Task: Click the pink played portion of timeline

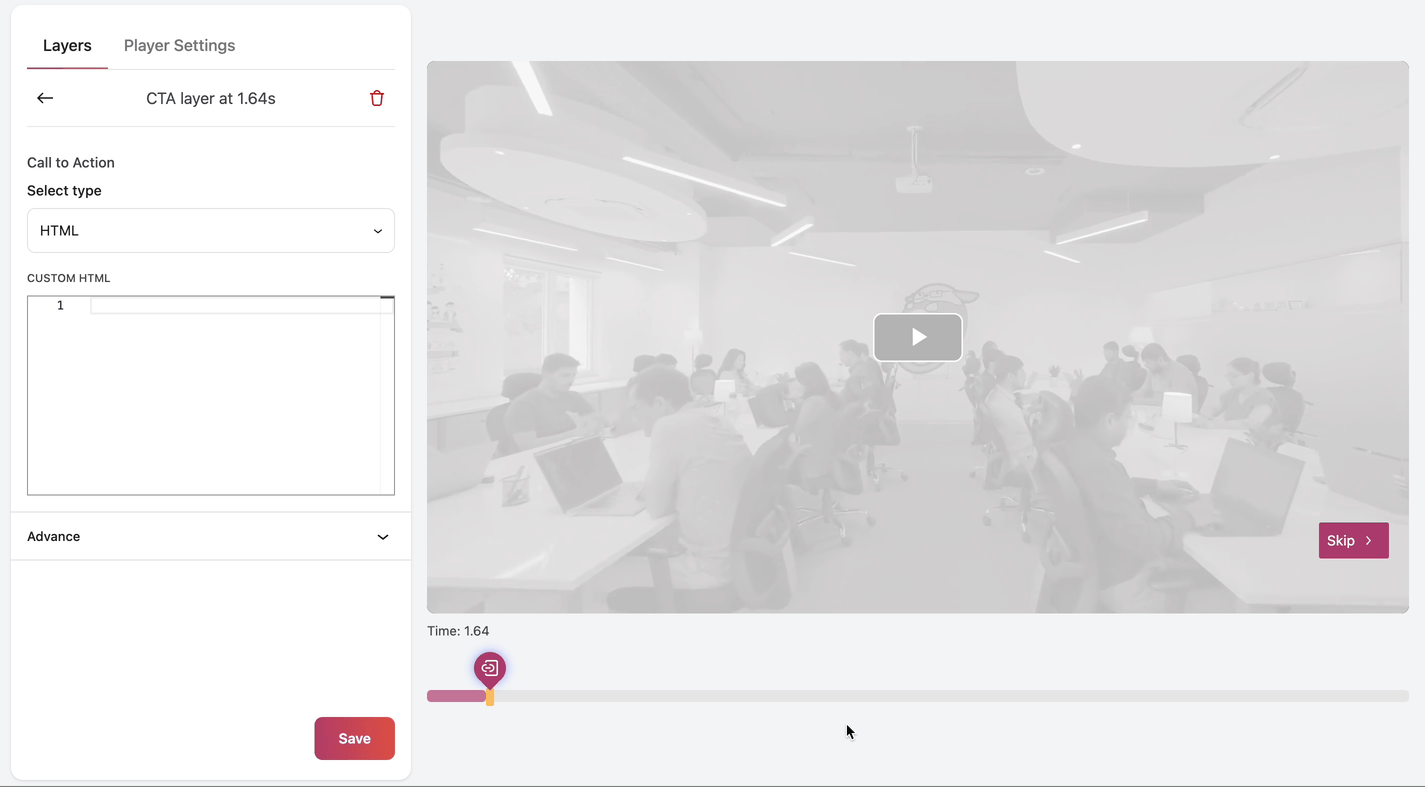Action: 455,696
